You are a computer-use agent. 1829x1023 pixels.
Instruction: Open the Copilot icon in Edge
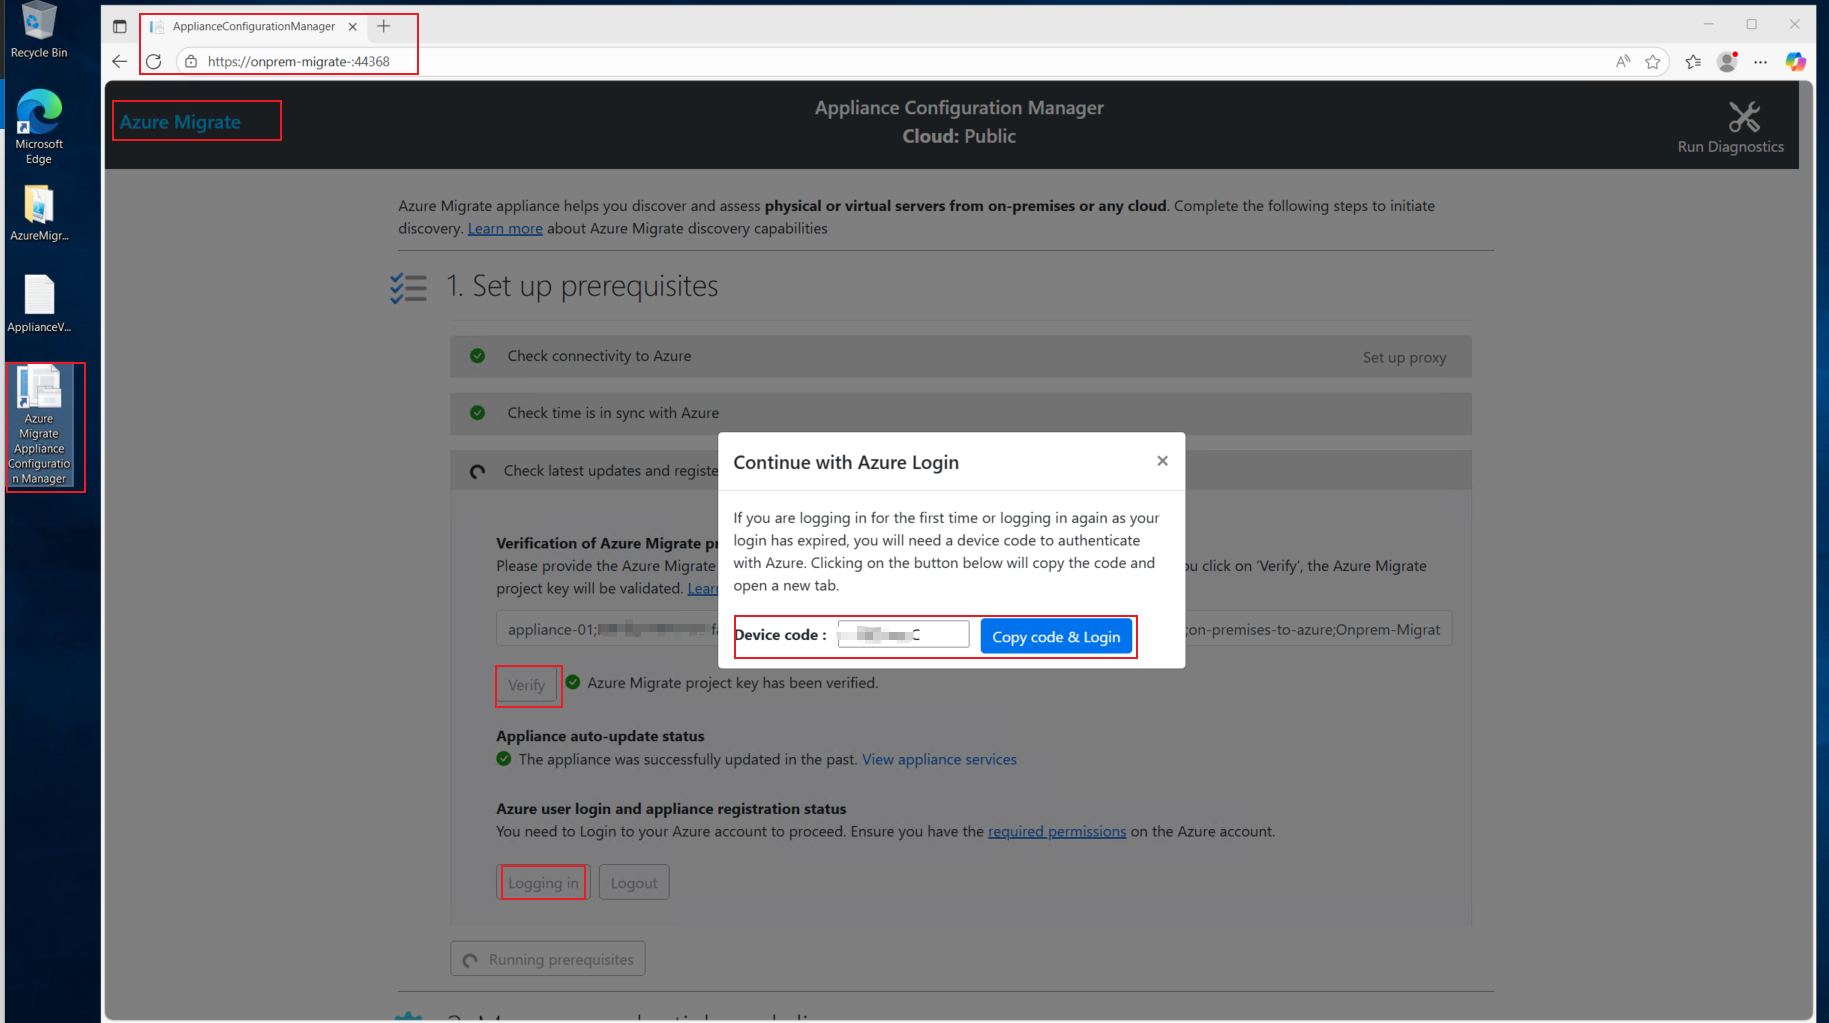[1795, 62]
